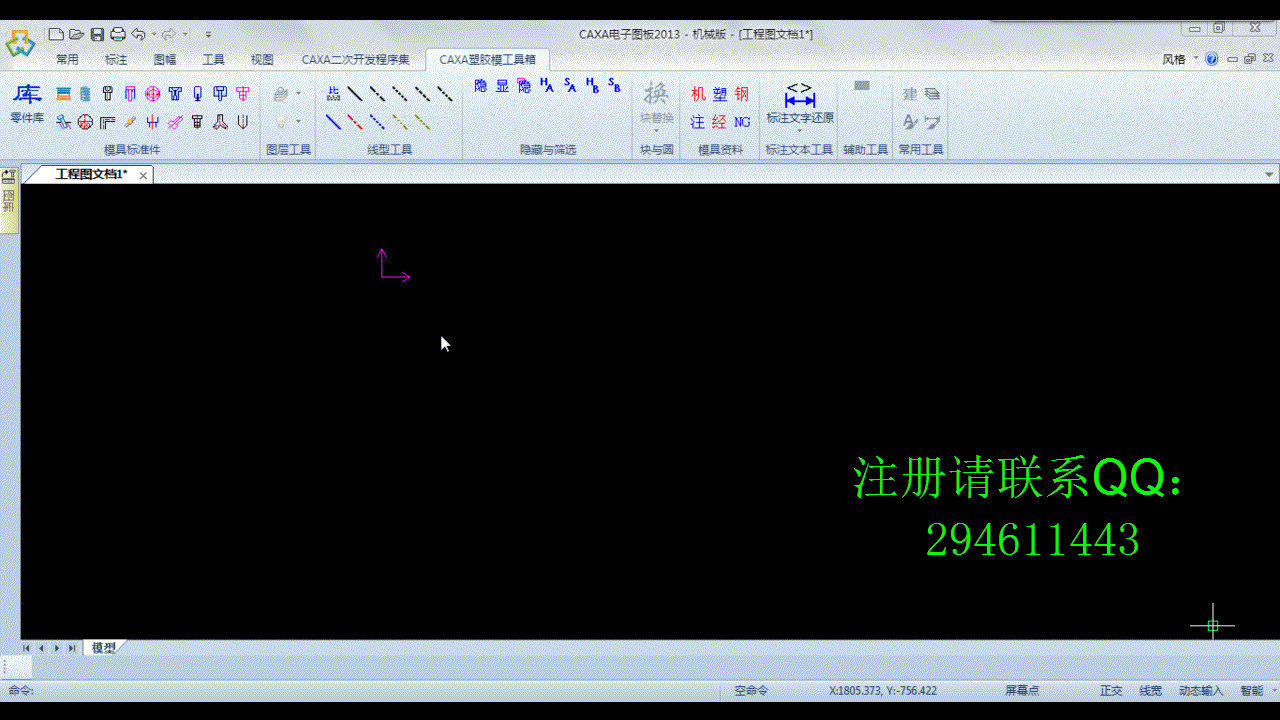Close the 工程图文档1 document tab
Viewport: 1280px width, 720px height.
[x=144, y=175]
